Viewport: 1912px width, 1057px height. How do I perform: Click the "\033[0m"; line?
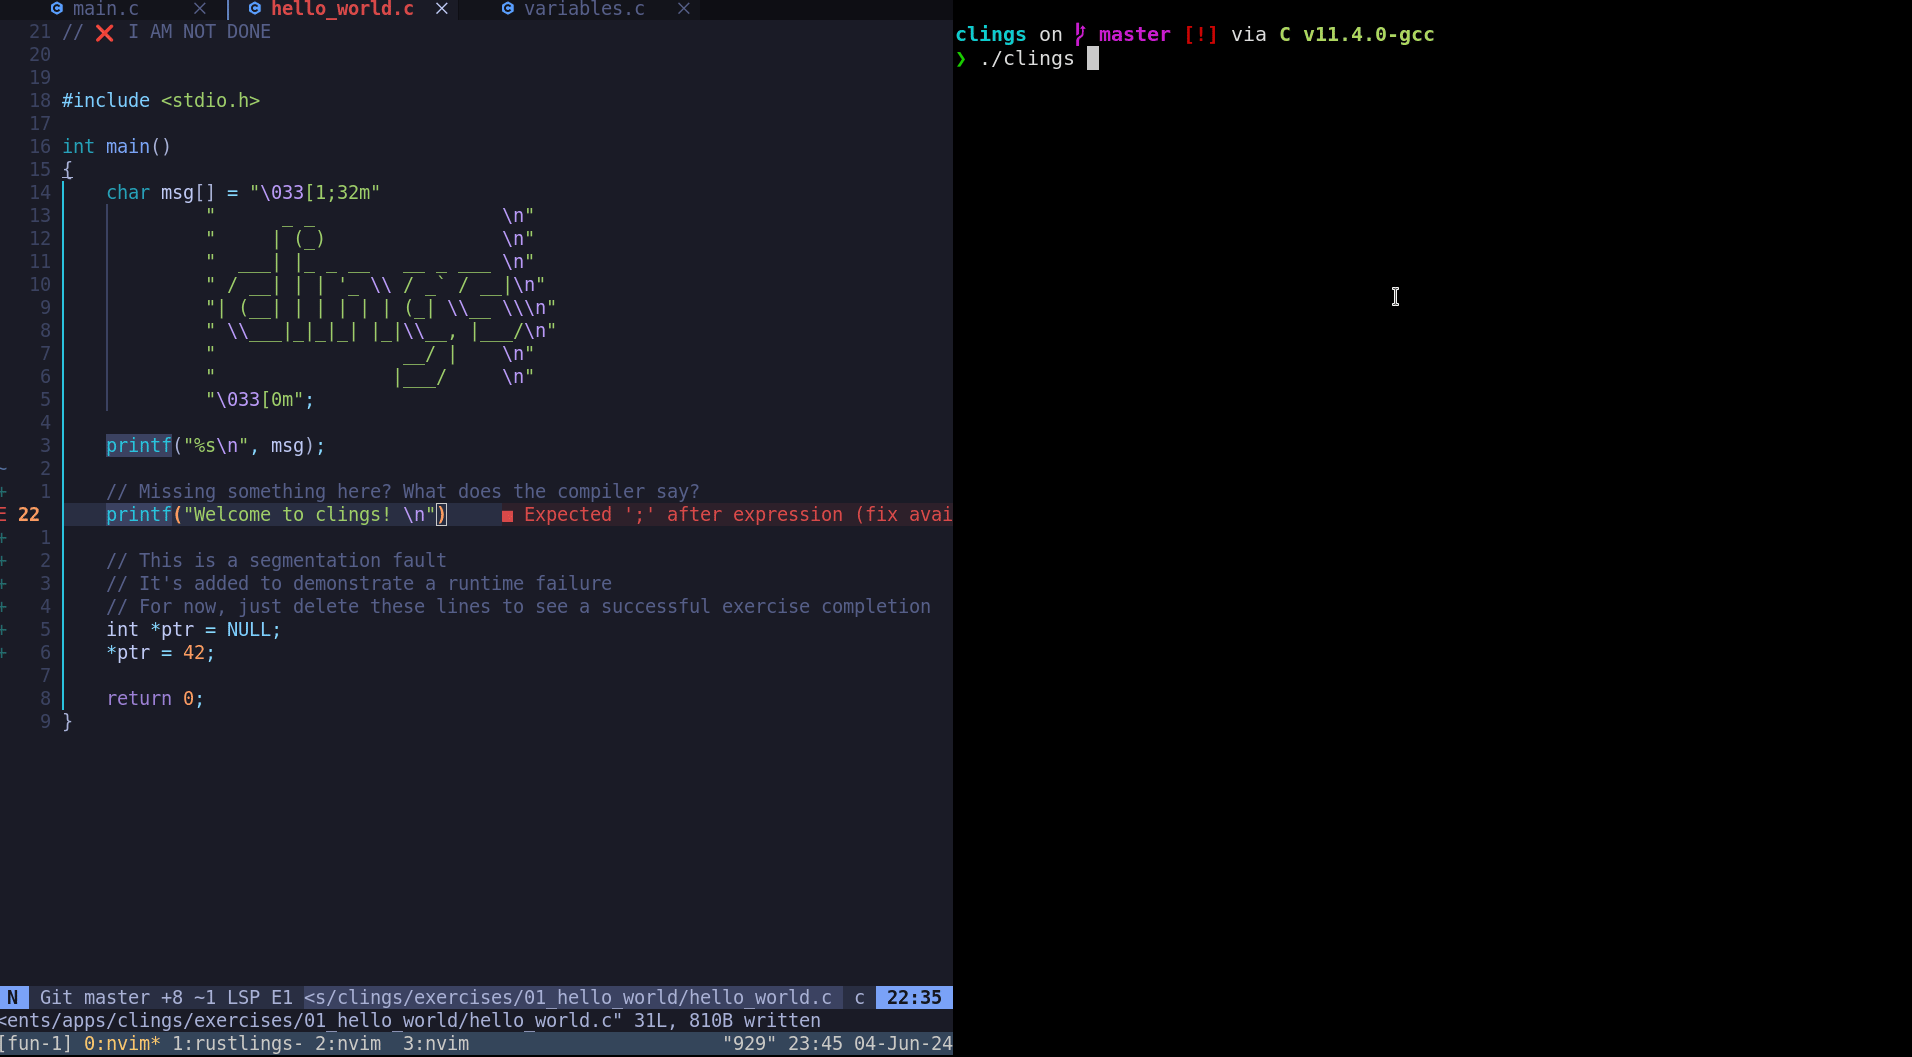260,400
